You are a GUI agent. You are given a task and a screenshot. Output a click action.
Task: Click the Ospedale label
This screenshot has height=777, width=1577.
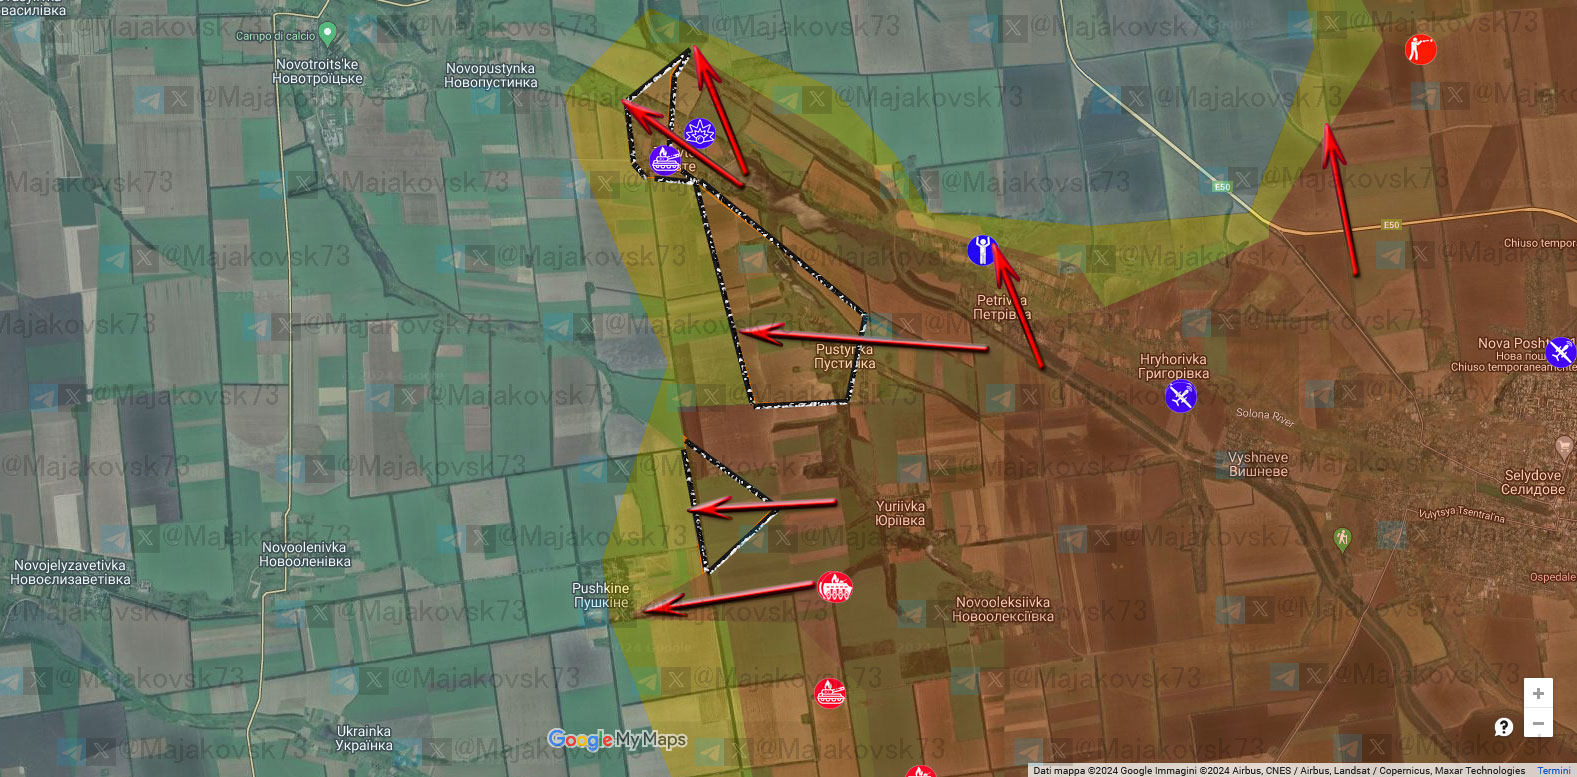[x=1552, y=577]
